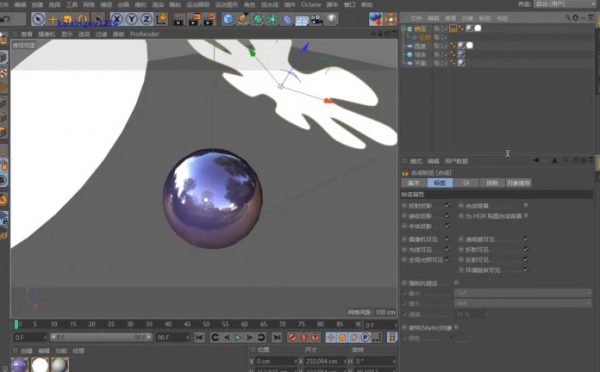The width and height of the screenshot is (600, 372).
Task: Open the ProRender viewport menu
Action: point(144,34)
